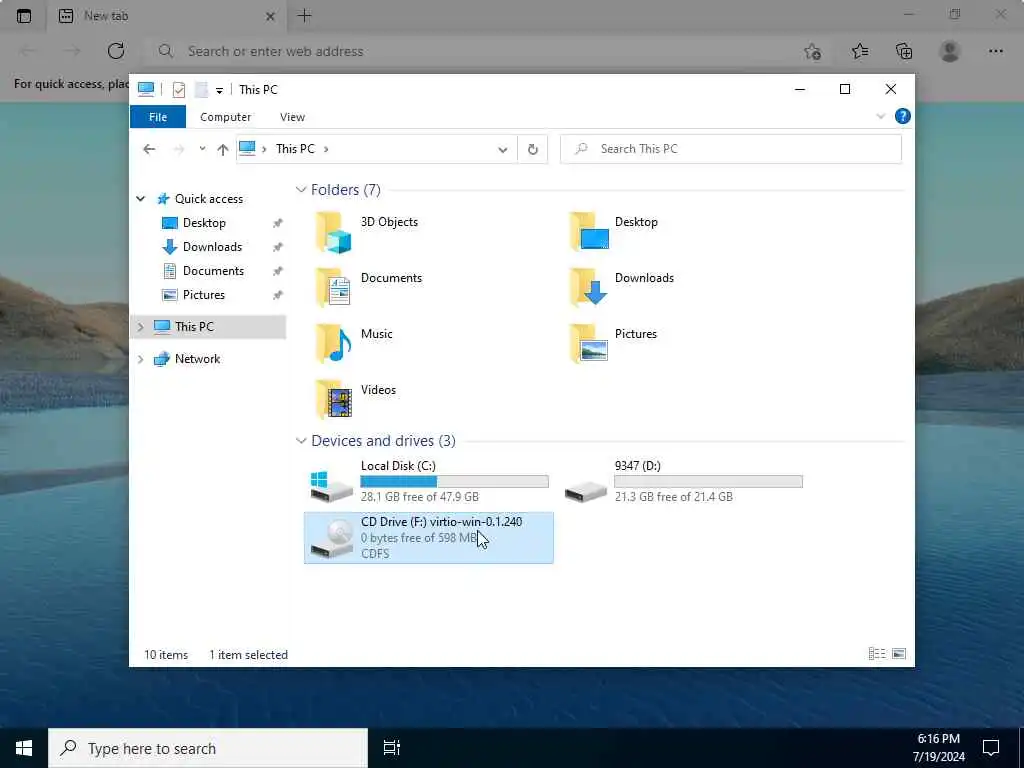The width and height of the screenshot is (1024, 768).
Task: Open the Documents folder in Folders section
Action: (334, 288)
